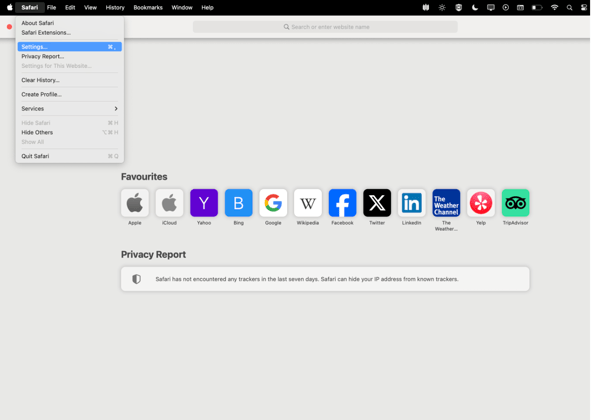
Task: Open the Help menu
Action: [x=207, y=8]
